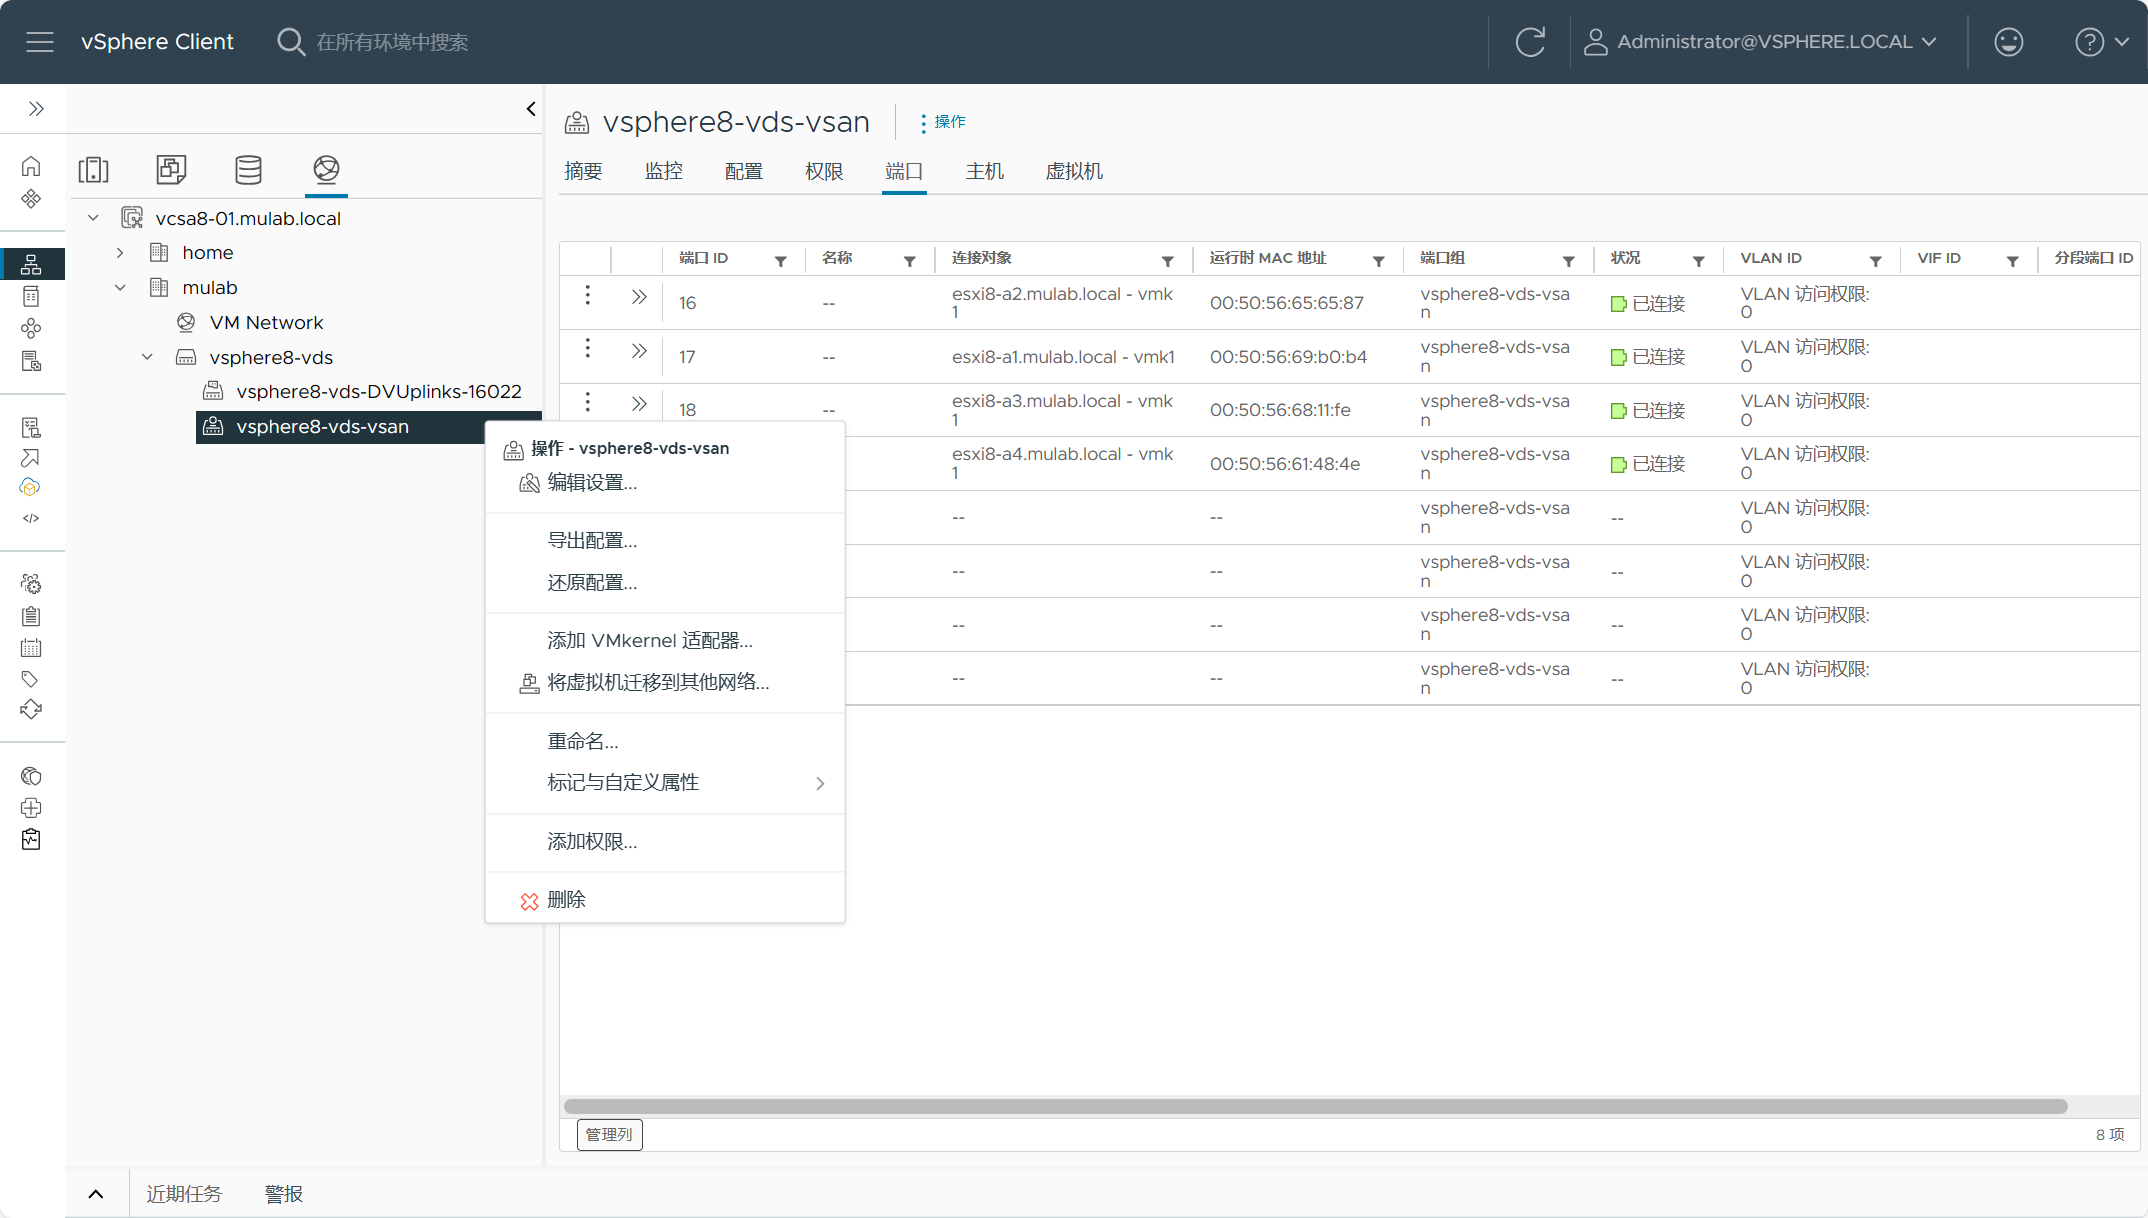2148x1218 pixels.
Task: Select VMs and Templates inventory view
Action: 171,169
